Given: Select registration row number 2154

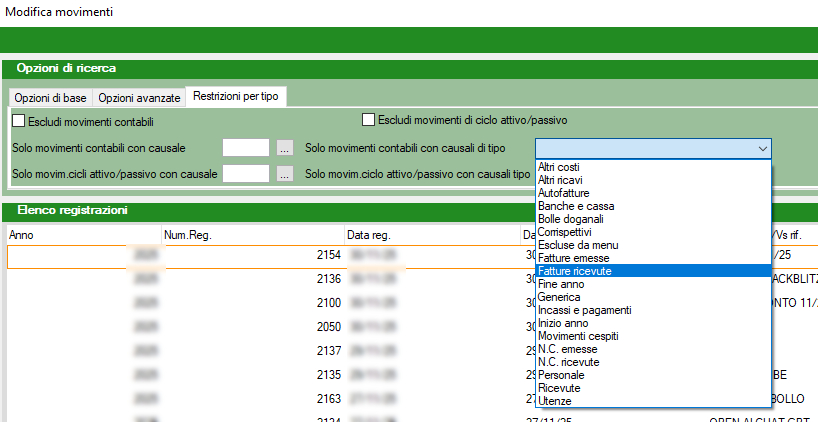Looking at the screenshot, I should coord(328,256).
